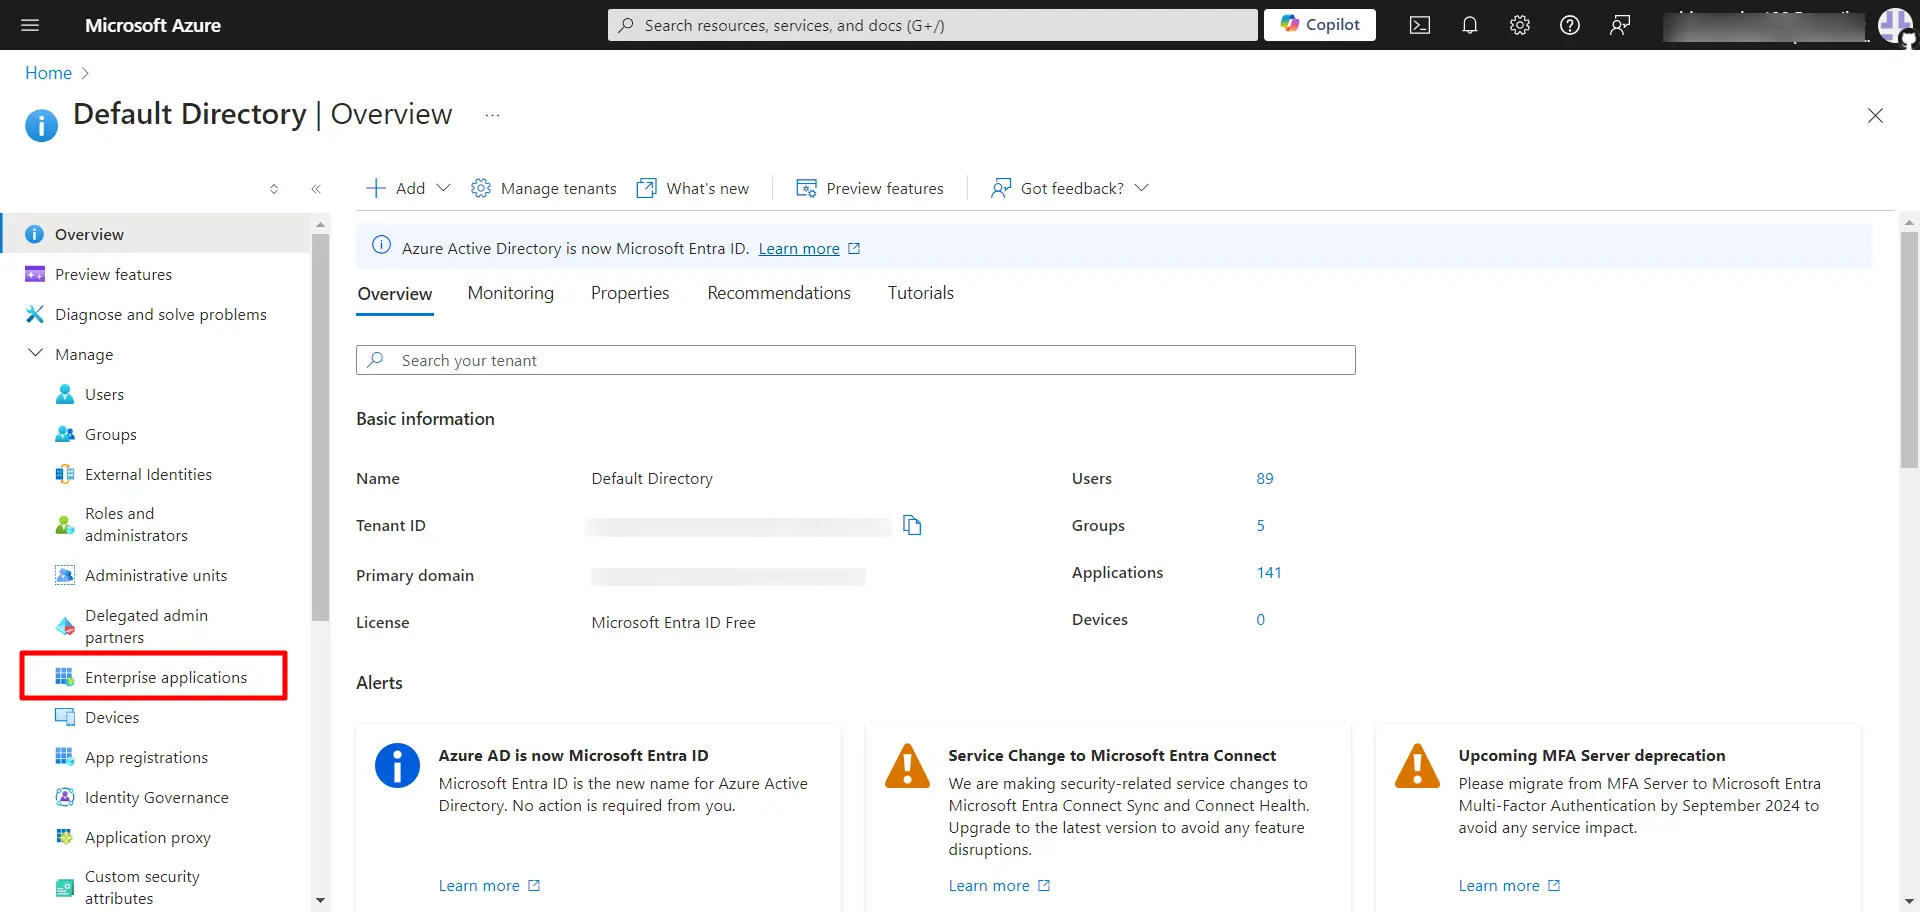The width and height of the screenshot is (1920, 912).
Task: Click the Preview features sidebar icon
Action: pos(35,274)
